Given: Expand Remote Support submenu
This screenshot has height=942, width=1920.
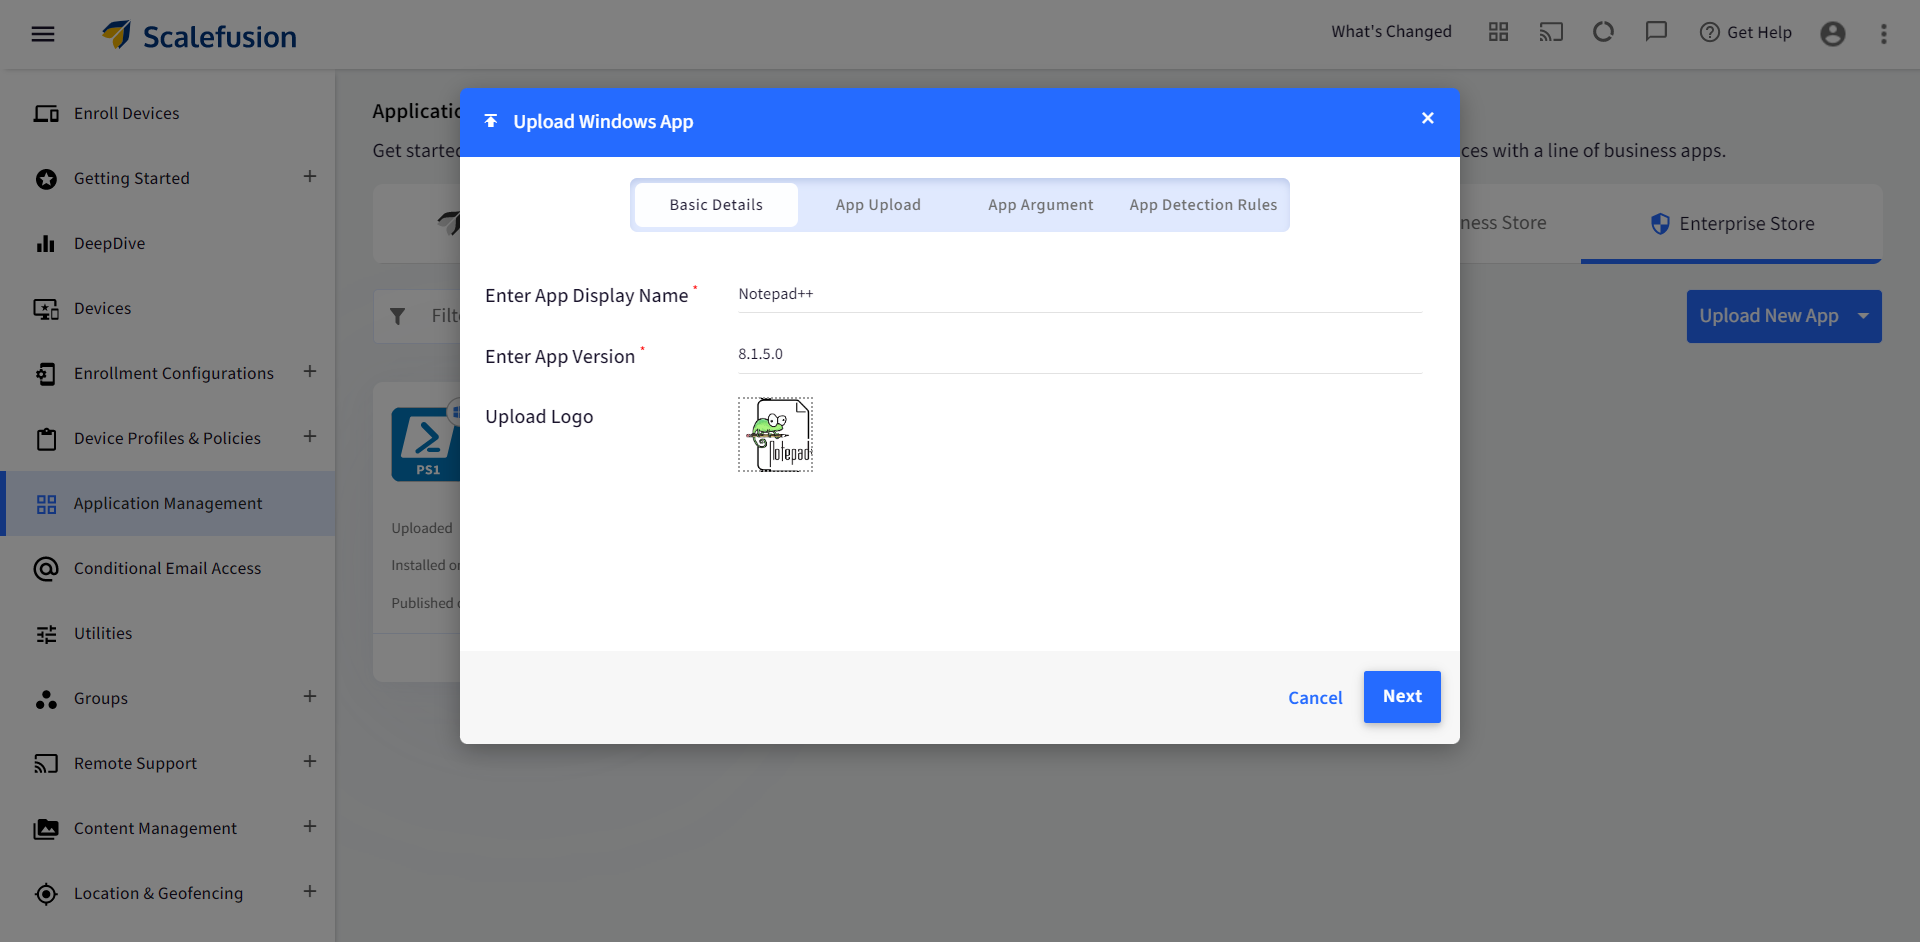Looking at the screenshot, I should point(310,762).
